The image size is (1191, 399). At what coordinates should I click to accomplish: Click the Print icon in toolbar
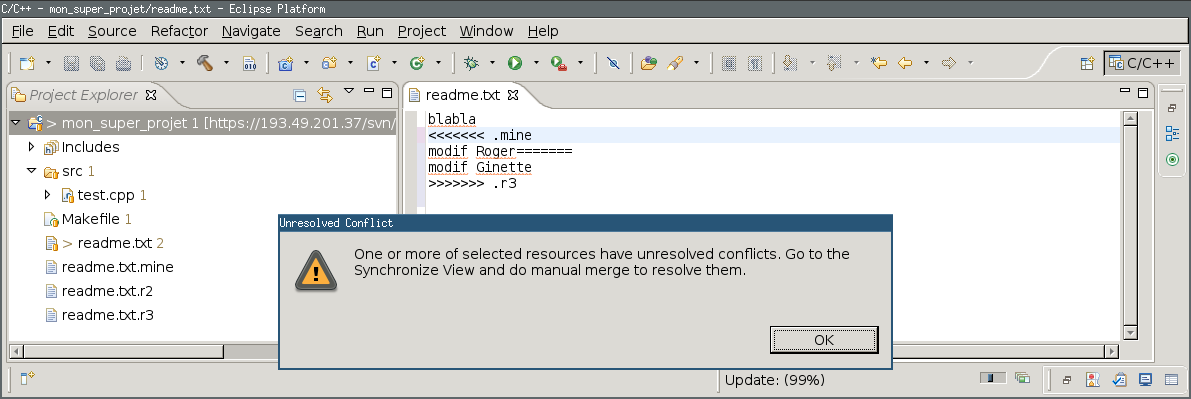click(124, 63)
